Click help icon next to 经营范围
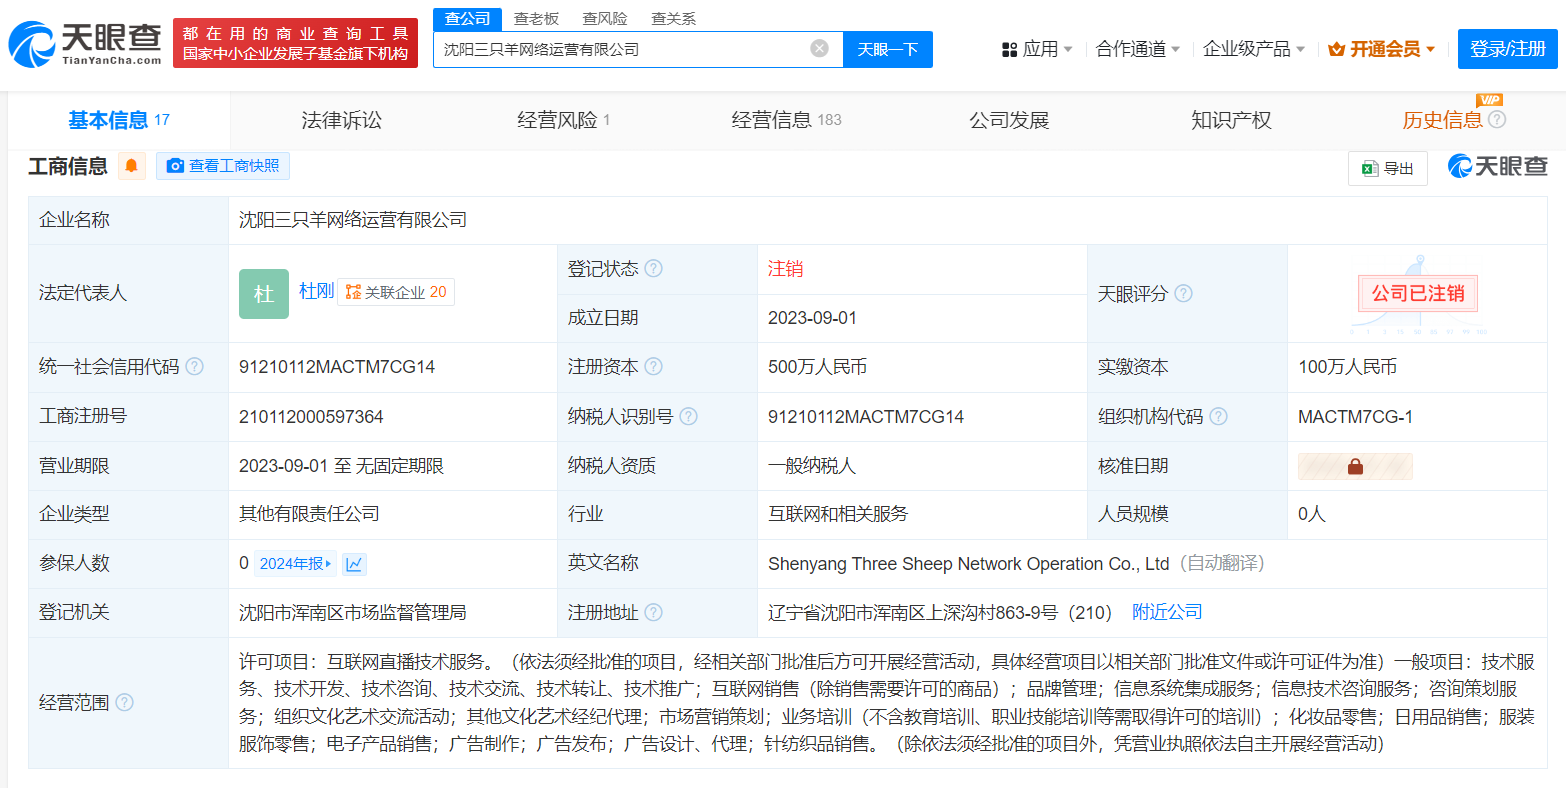 (125, 703)
